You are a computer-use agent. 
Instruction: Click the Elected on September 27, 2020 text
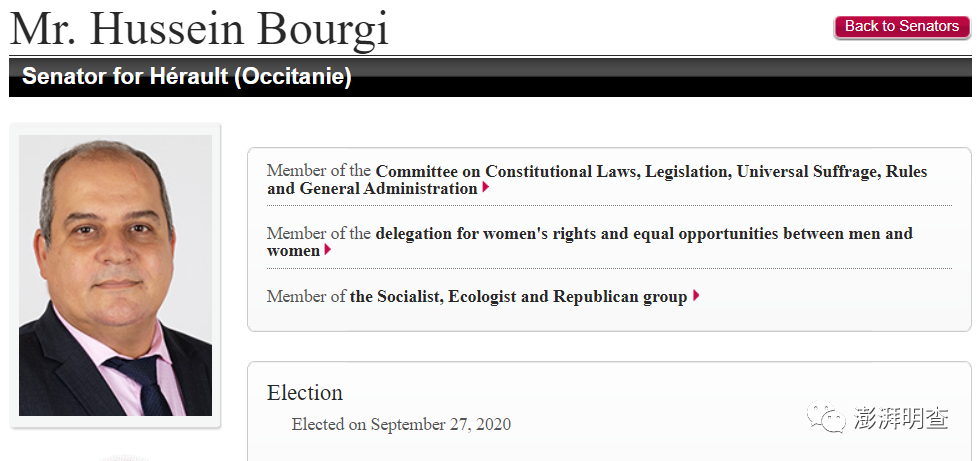click(401, 424)
